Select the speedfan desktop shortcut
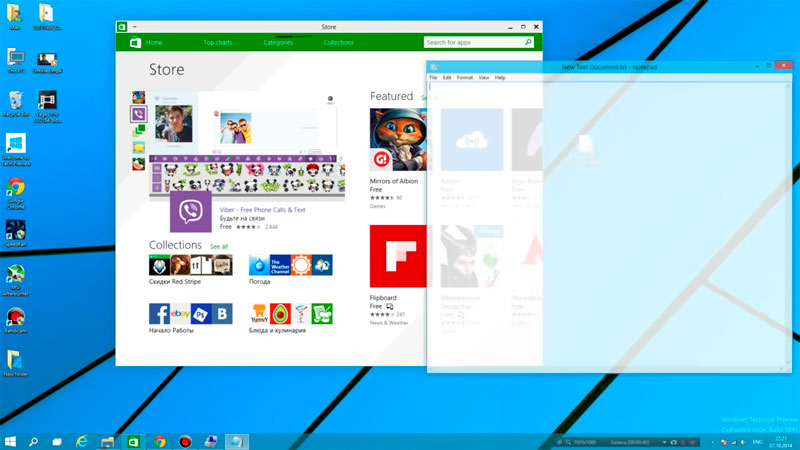The image size is (800, 450). 15,233
